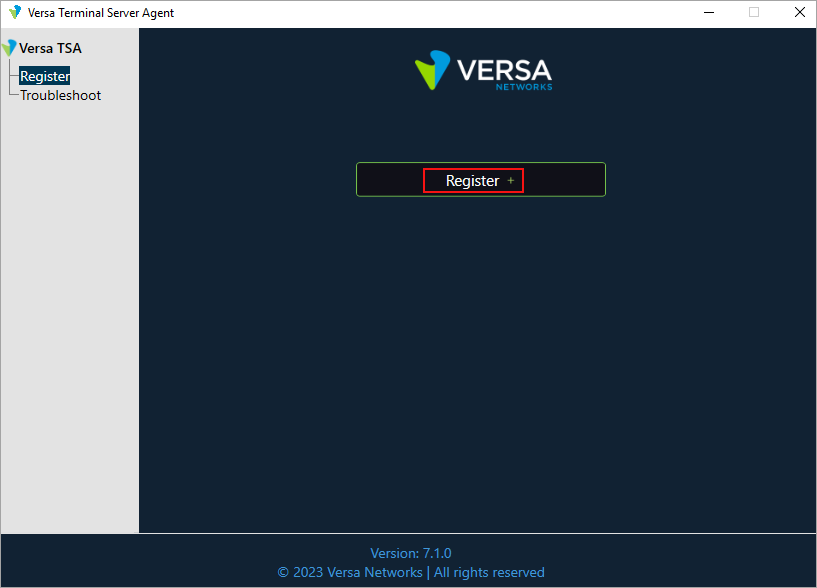Click the Versa logo leaf emblem
The width and height of the screenshot is (817, 588).
click(x=432, y=71)
